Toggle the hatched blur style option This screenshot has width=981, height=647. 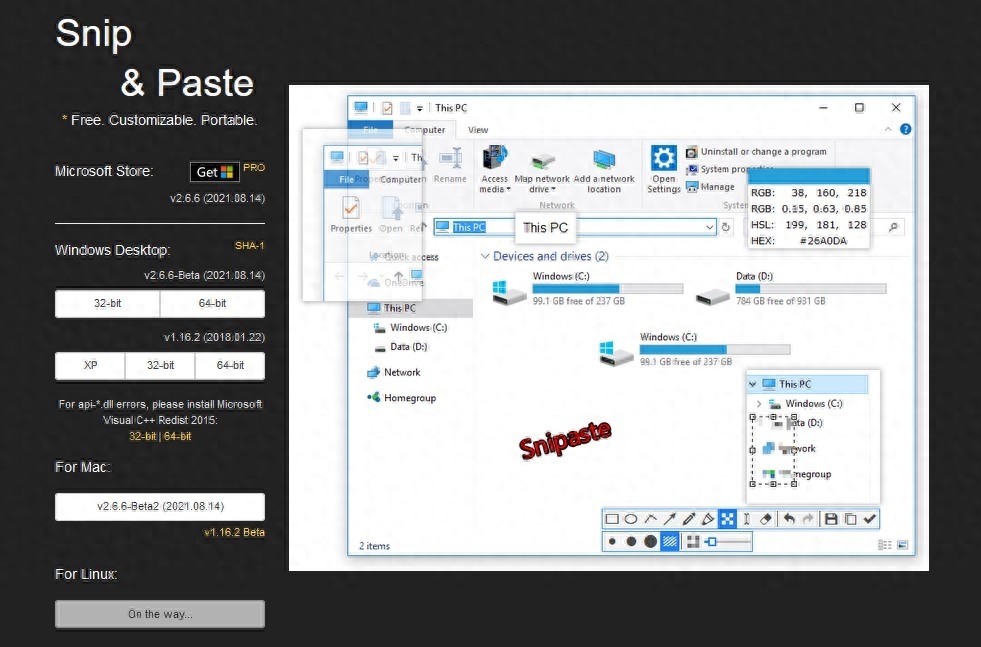coord(670,542)
